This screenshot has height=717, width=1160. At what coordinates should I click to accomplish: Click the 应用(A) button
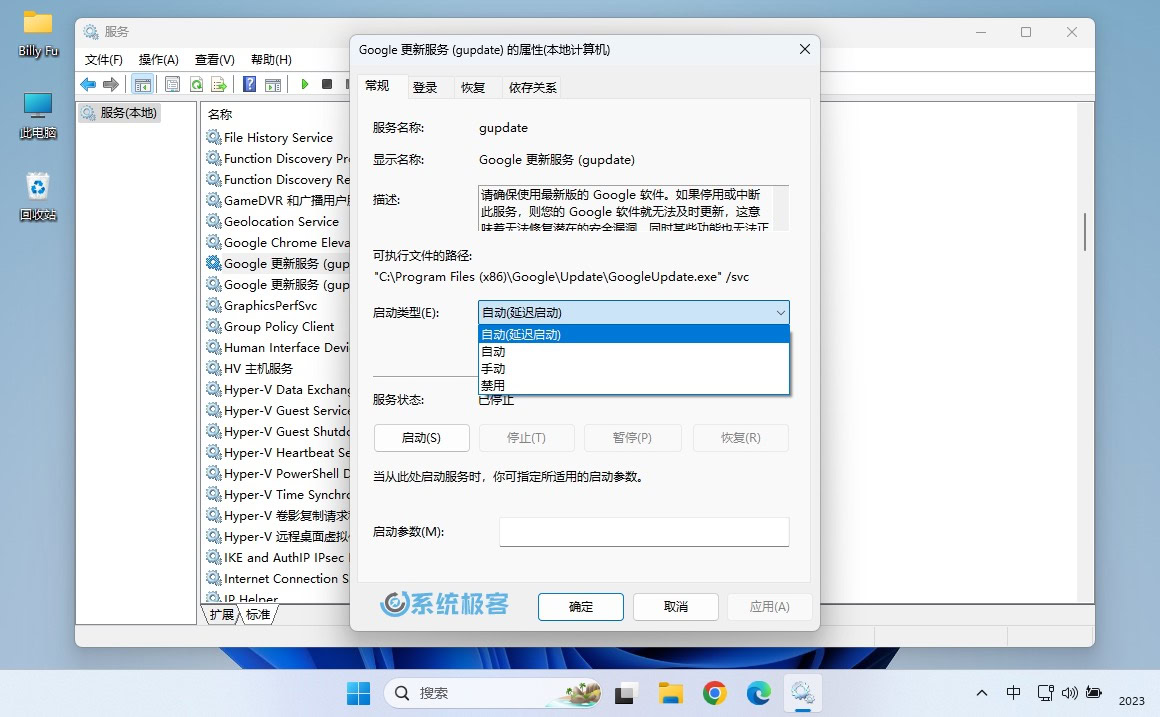point(769,607)
